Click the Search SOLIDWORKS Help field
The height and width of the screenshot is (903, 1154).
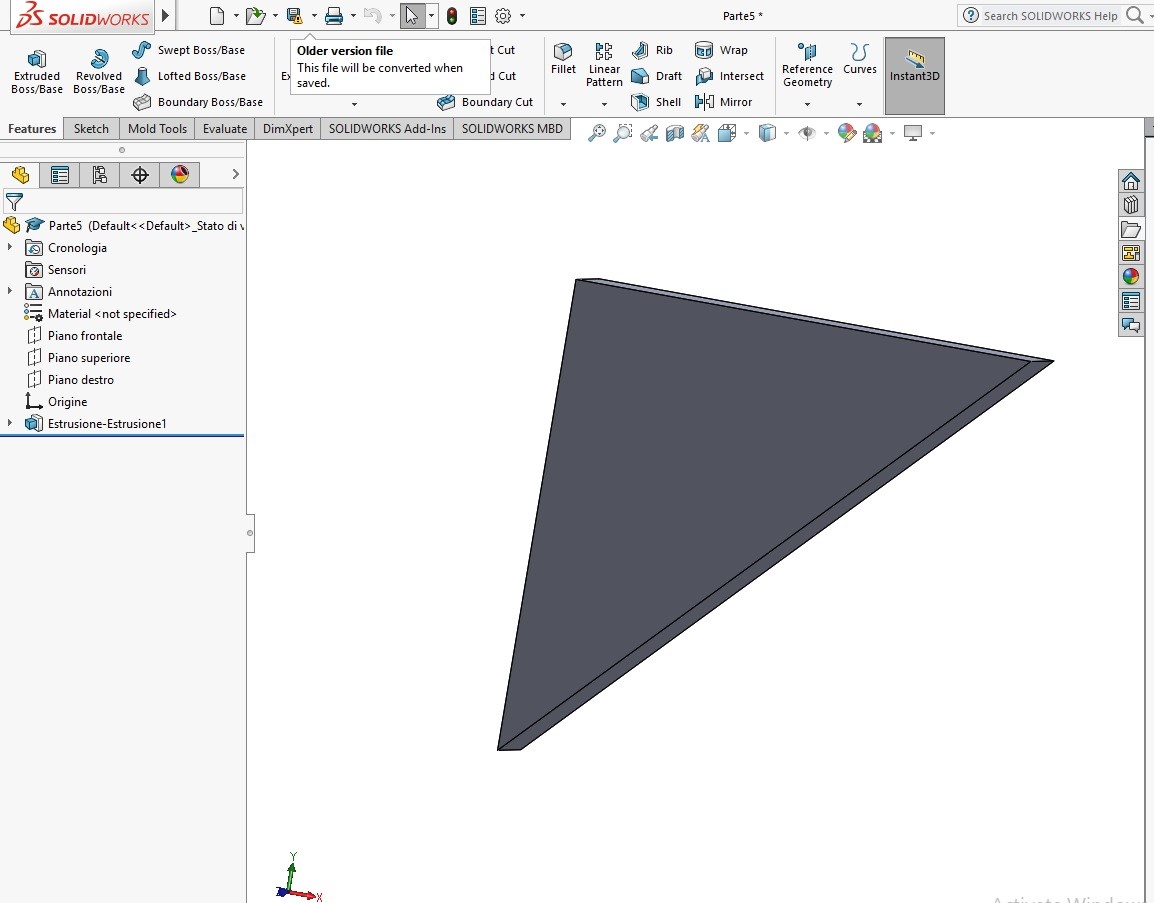pyautogui.click(x=1050, y=15)
